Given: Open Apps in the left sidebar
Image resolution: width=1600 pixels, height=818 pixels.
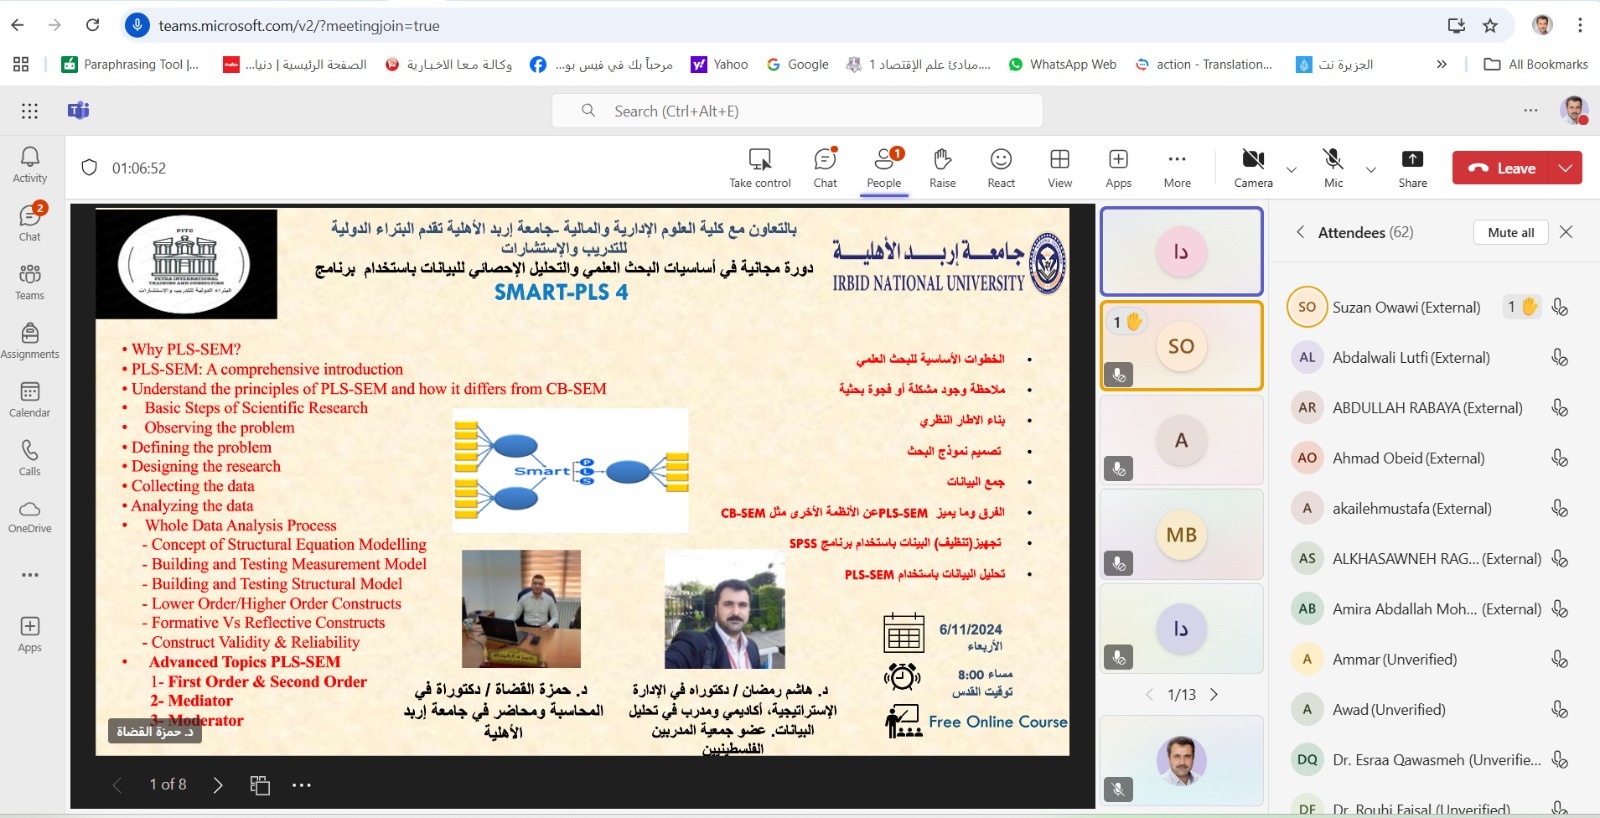Looking at the screenshot, I should pyautogui.click(x=30, y=634).
